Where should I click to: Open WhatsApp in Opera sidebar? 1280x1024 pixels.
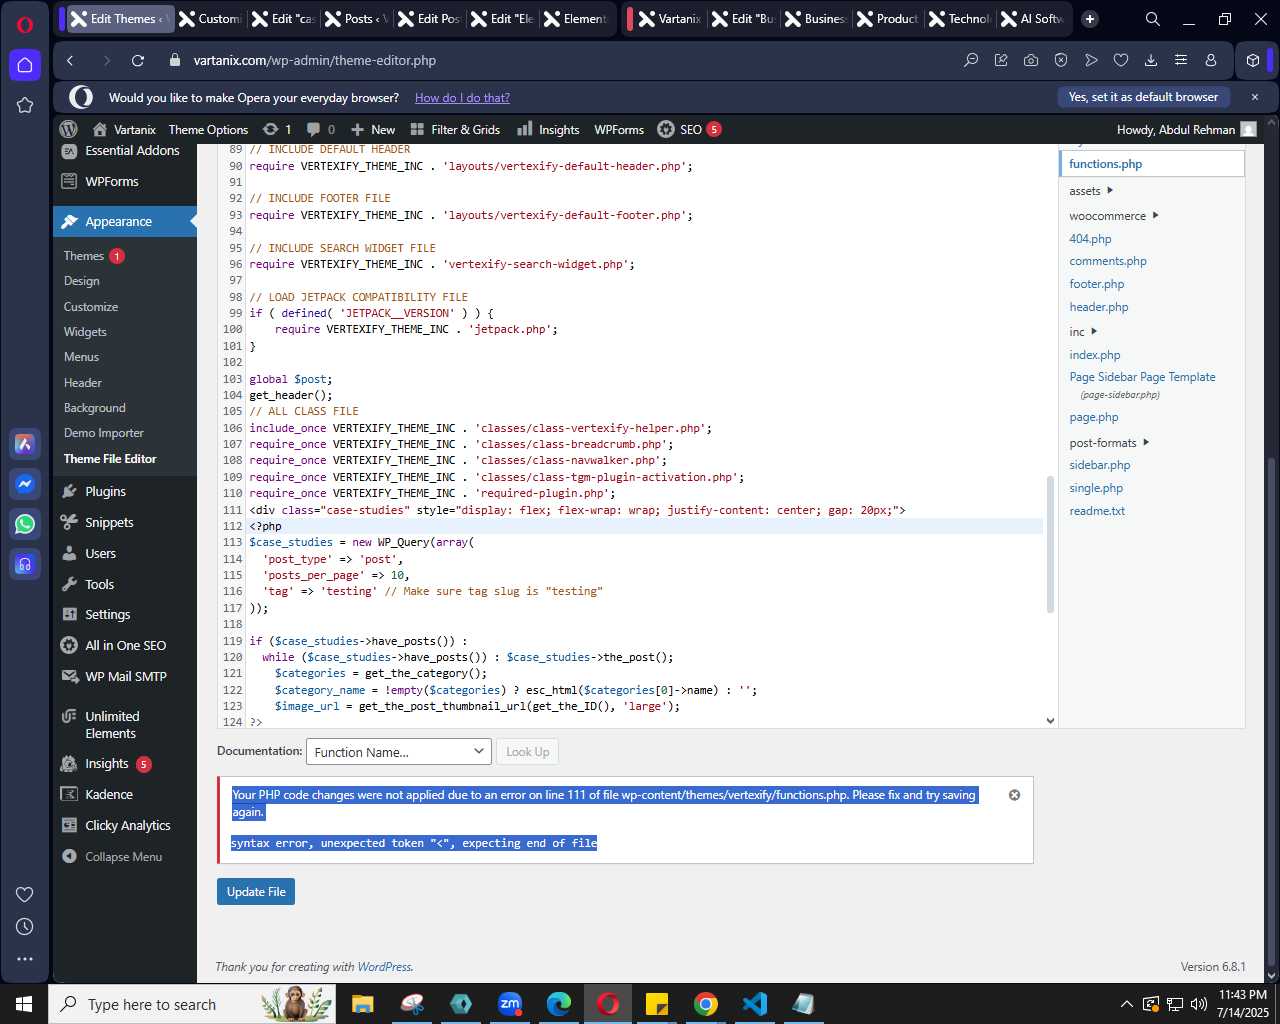(25, 524)
